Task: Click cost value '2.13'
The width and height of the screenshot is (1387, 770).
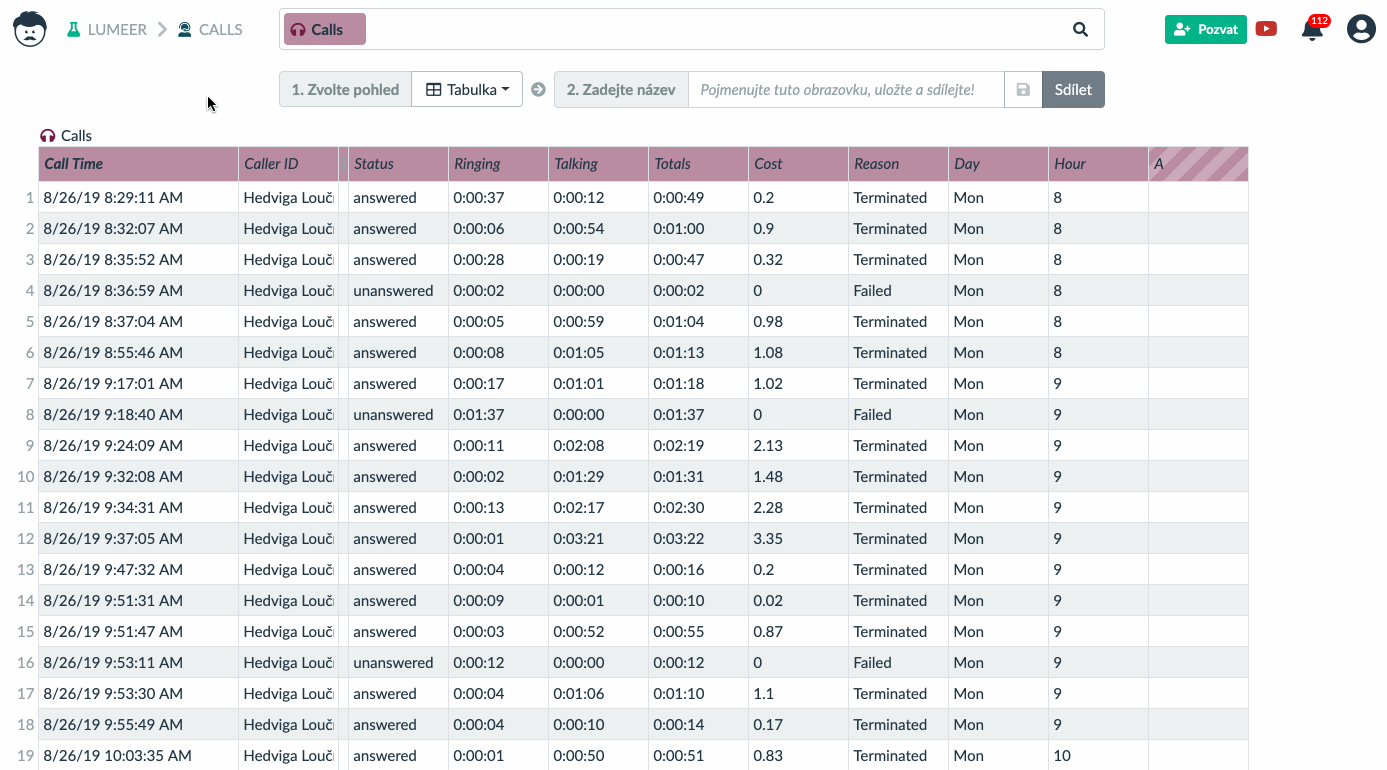Action: click(798, 446)
